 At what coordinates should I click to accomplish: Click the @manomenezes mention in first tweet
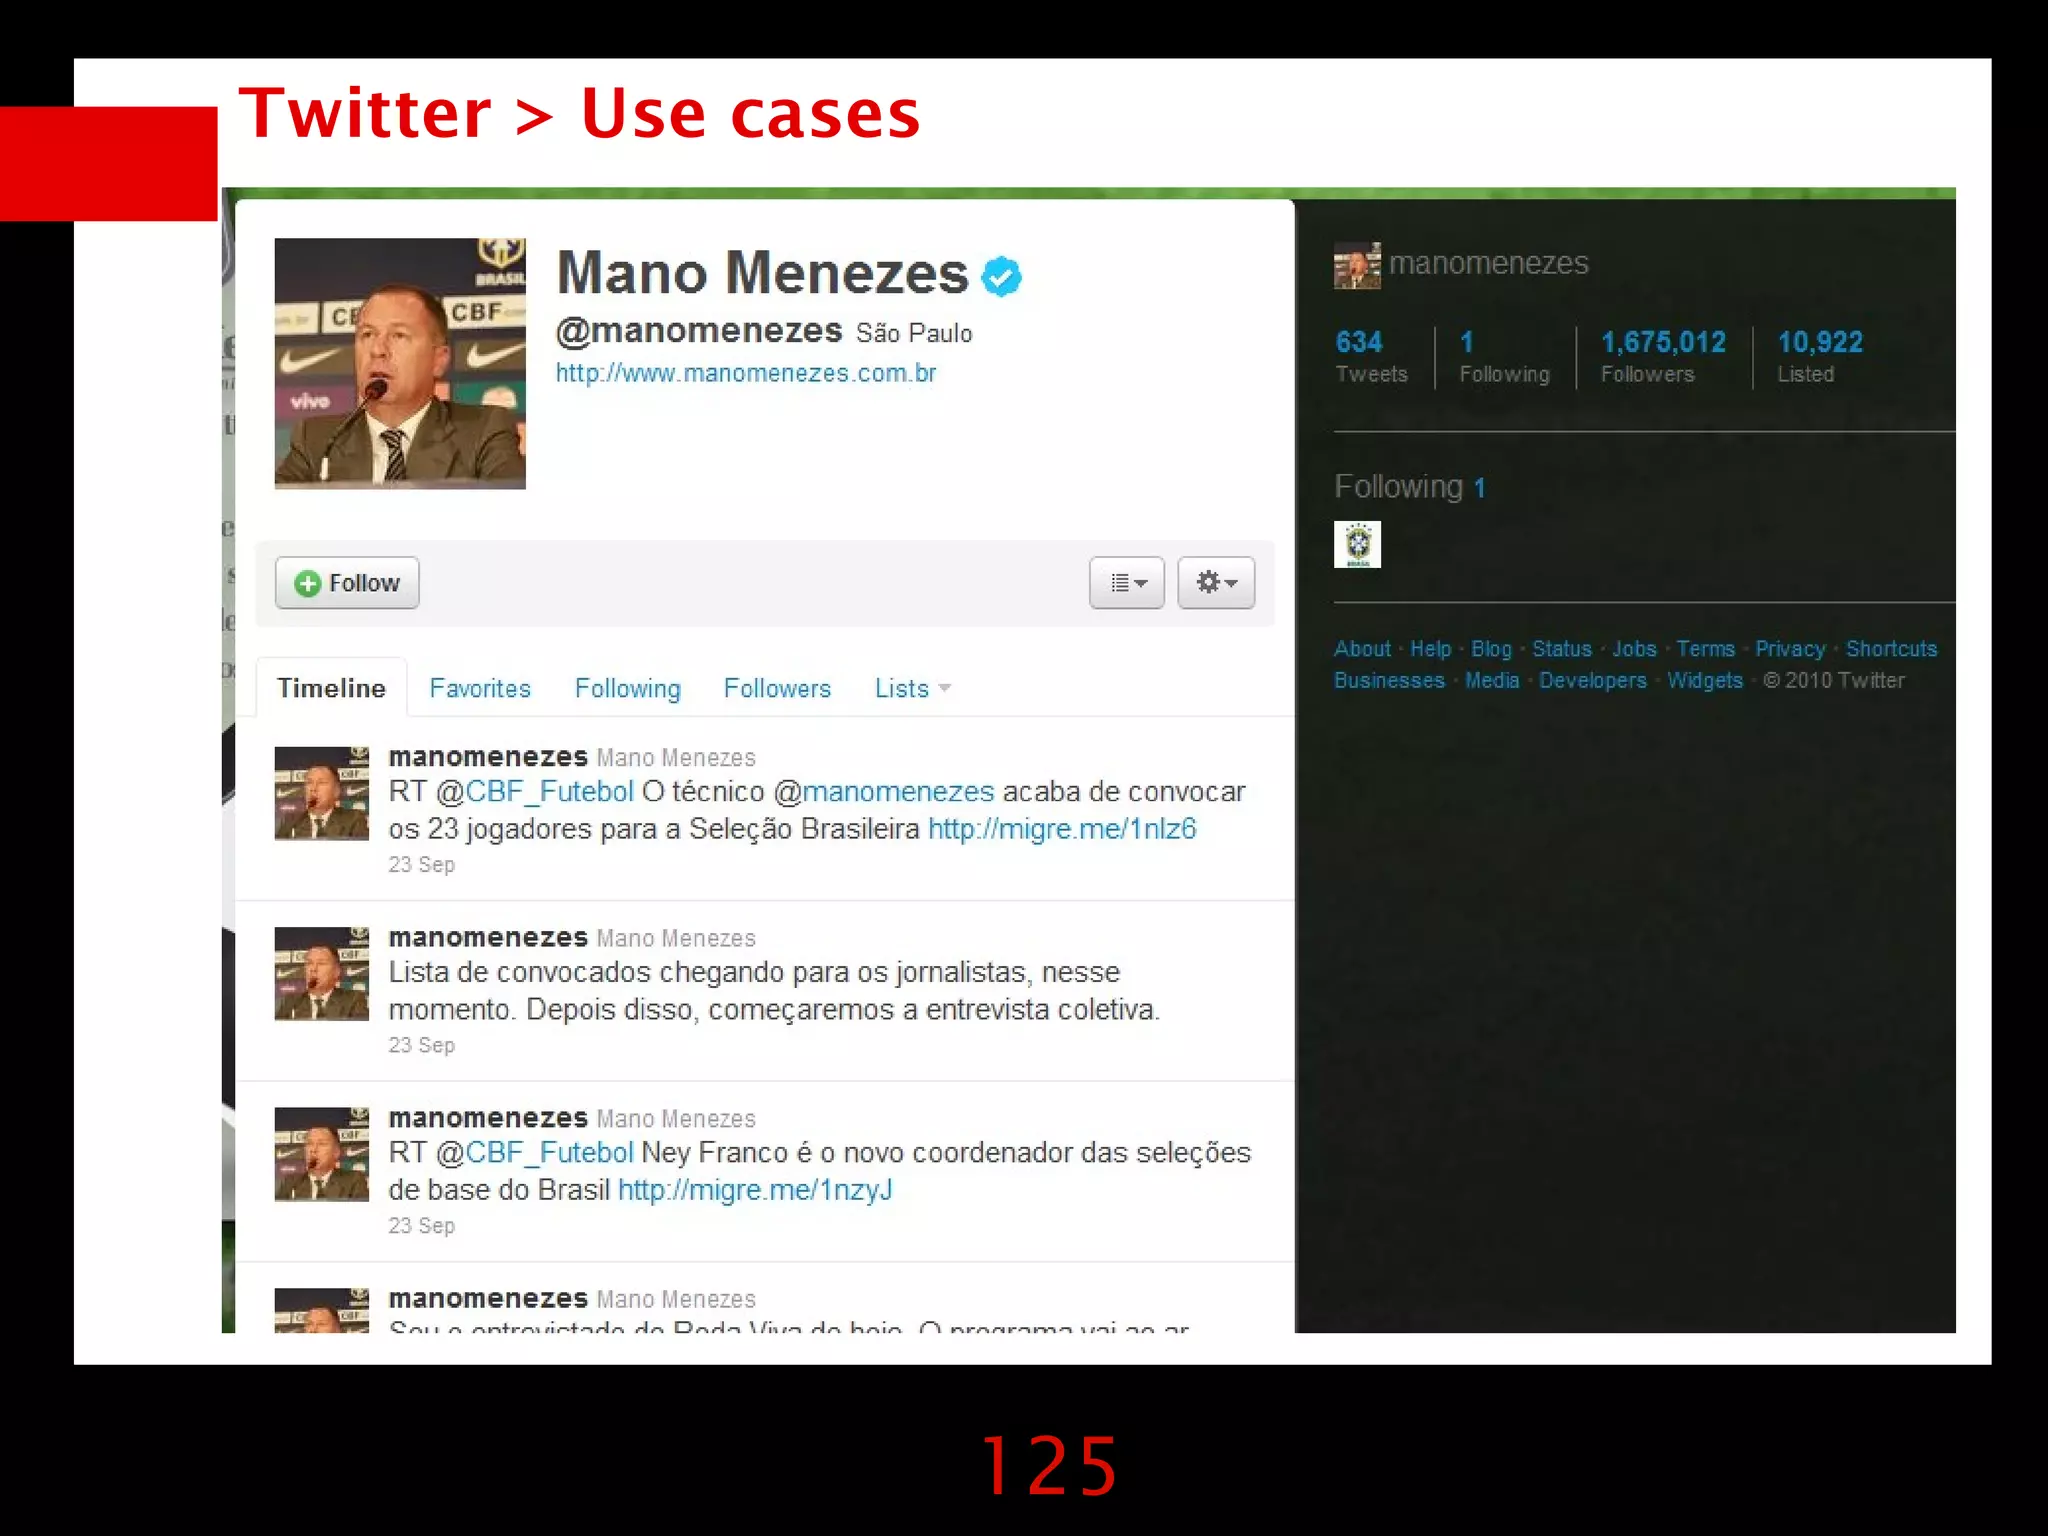coord(884,792)
